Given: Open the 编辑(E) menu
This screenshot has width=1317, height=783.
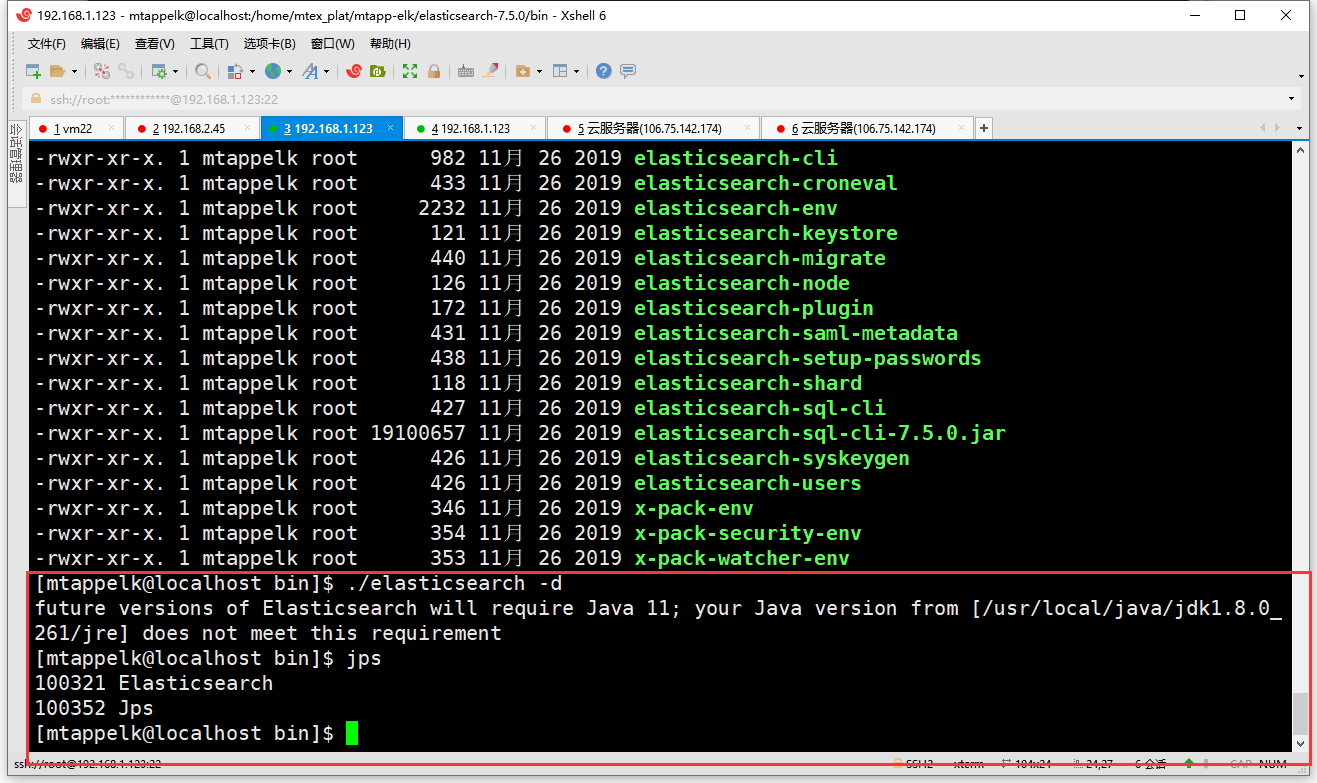Looking at the screenshot, I should tap(100, 44).
